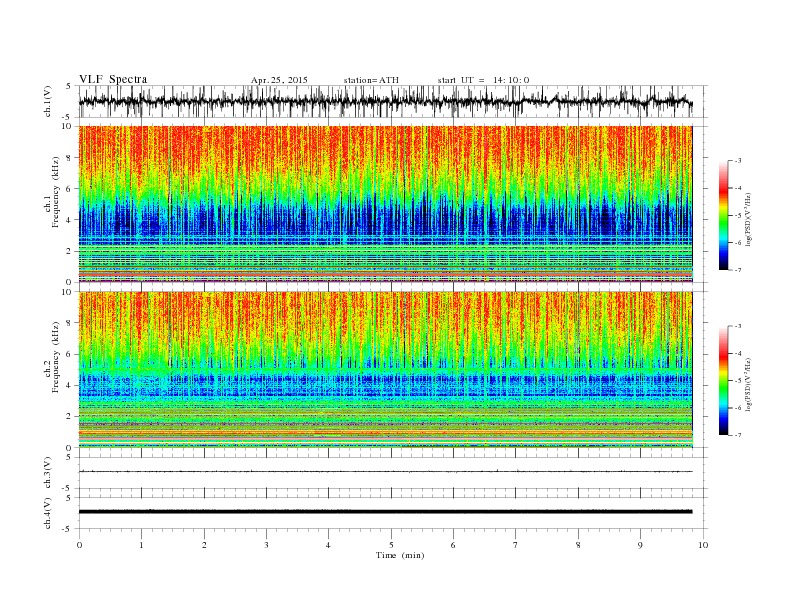Click the ch.1 "Frequency (kHz)" axis label
The height and width of the screenshot is (612, 792).
[56, 192]
